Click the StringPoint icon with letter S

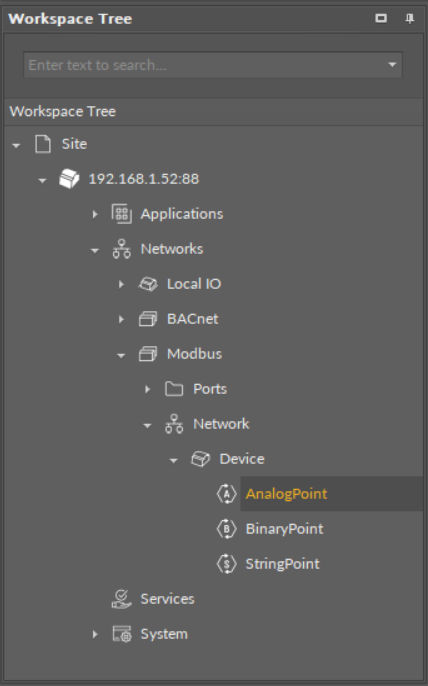tap(226, 564)
